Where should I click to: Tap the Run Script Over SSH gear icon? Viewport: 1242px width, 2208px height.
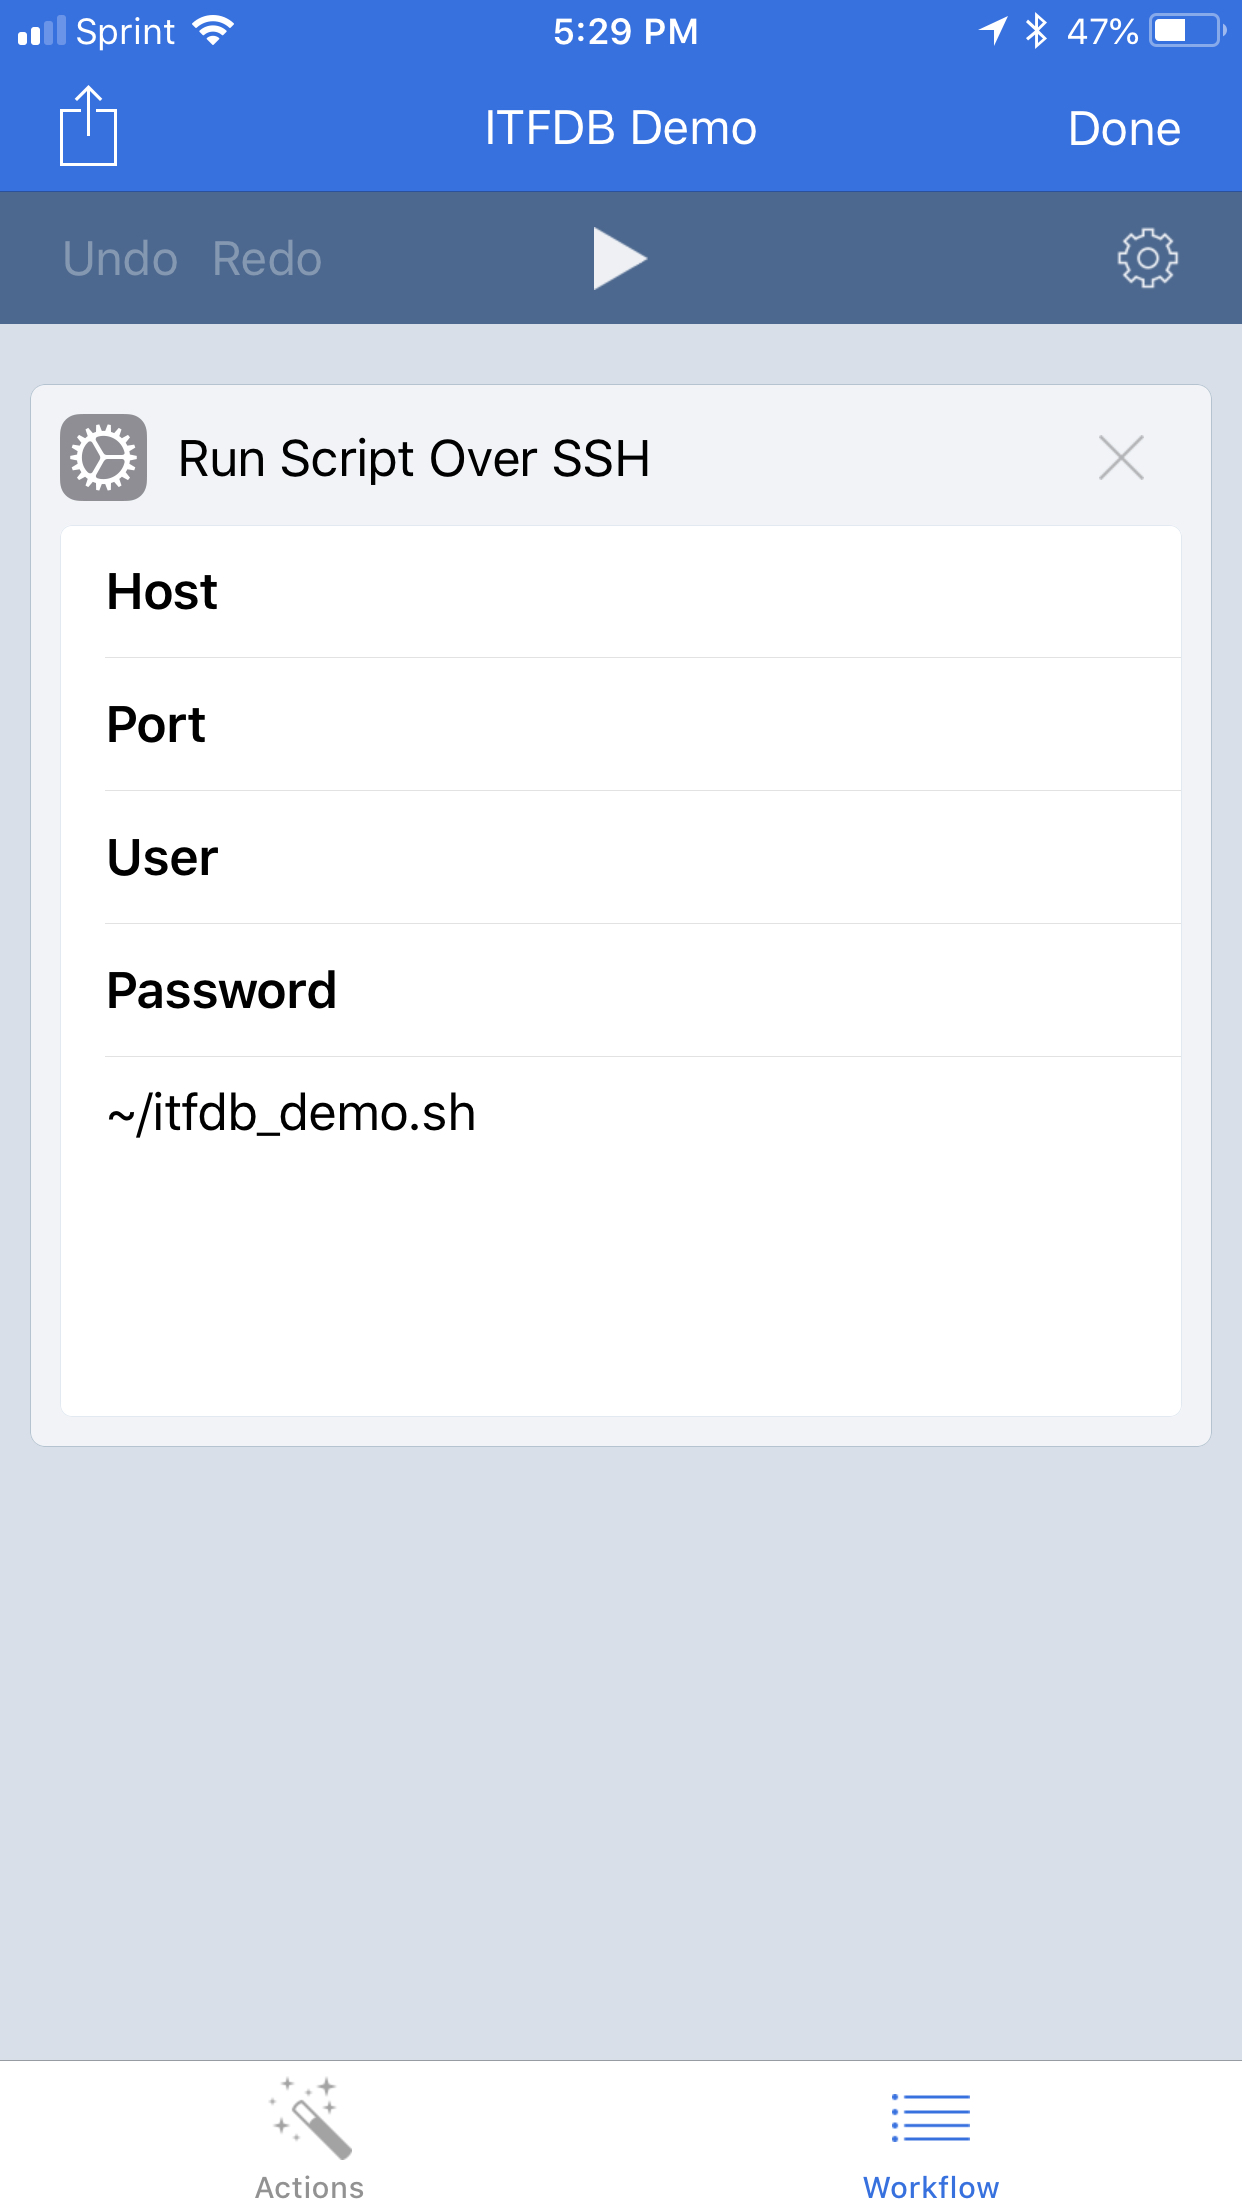pyautogui.click(x=103, y=458)
